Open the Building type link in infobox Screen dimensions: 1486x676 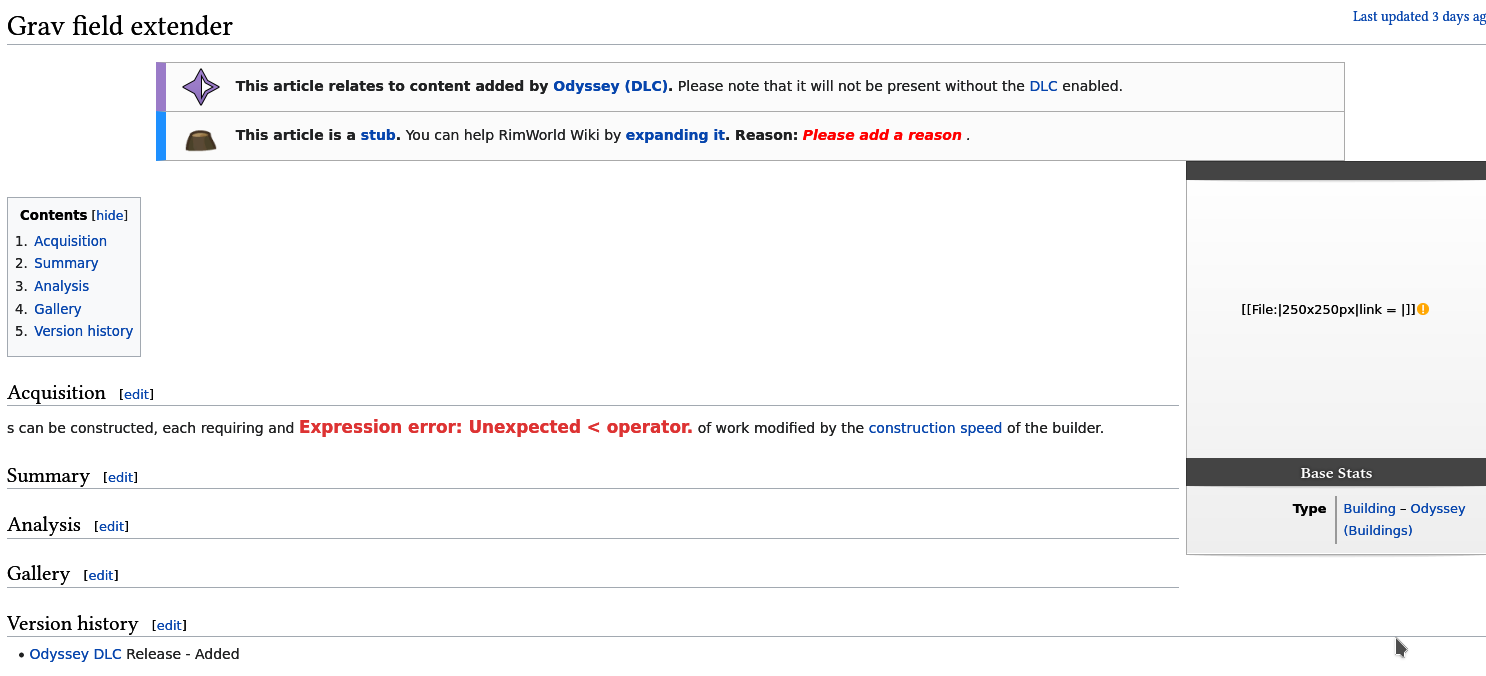coord(1369,509)
